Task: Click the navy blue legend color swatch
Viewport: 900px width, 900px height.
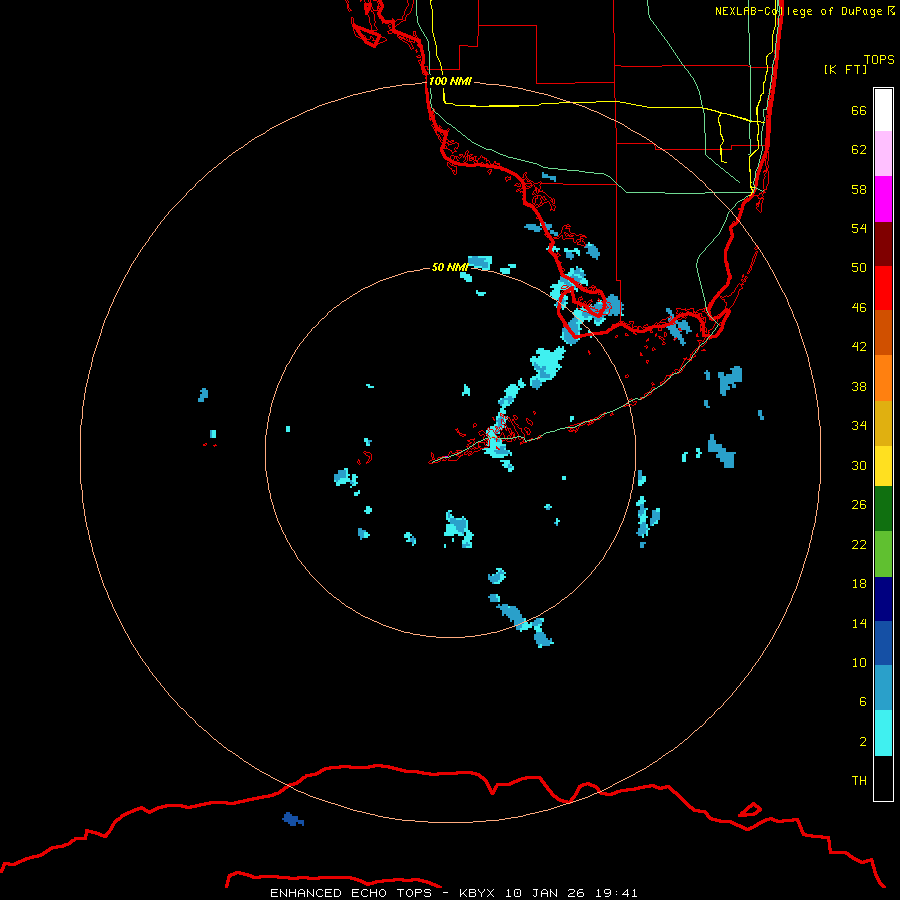Action: 883,599
